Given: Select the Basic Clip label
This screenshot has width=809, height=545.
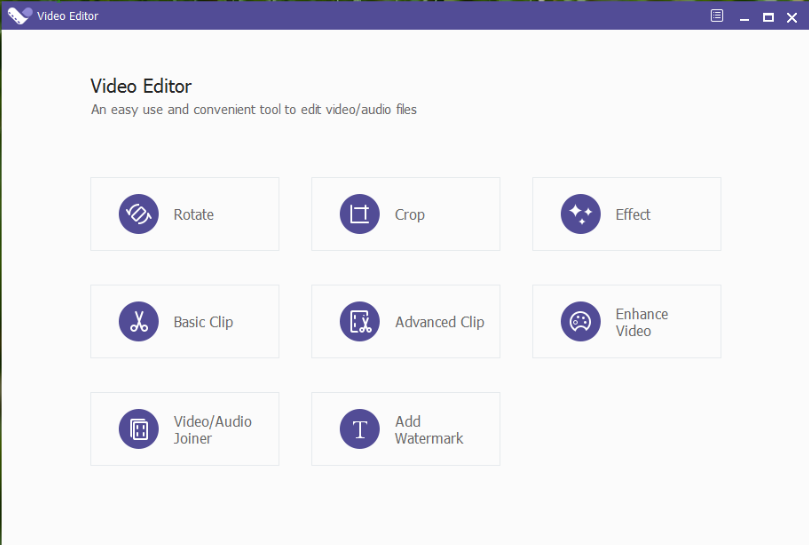Looking at the screenshot, I should [x=203, y=322].
